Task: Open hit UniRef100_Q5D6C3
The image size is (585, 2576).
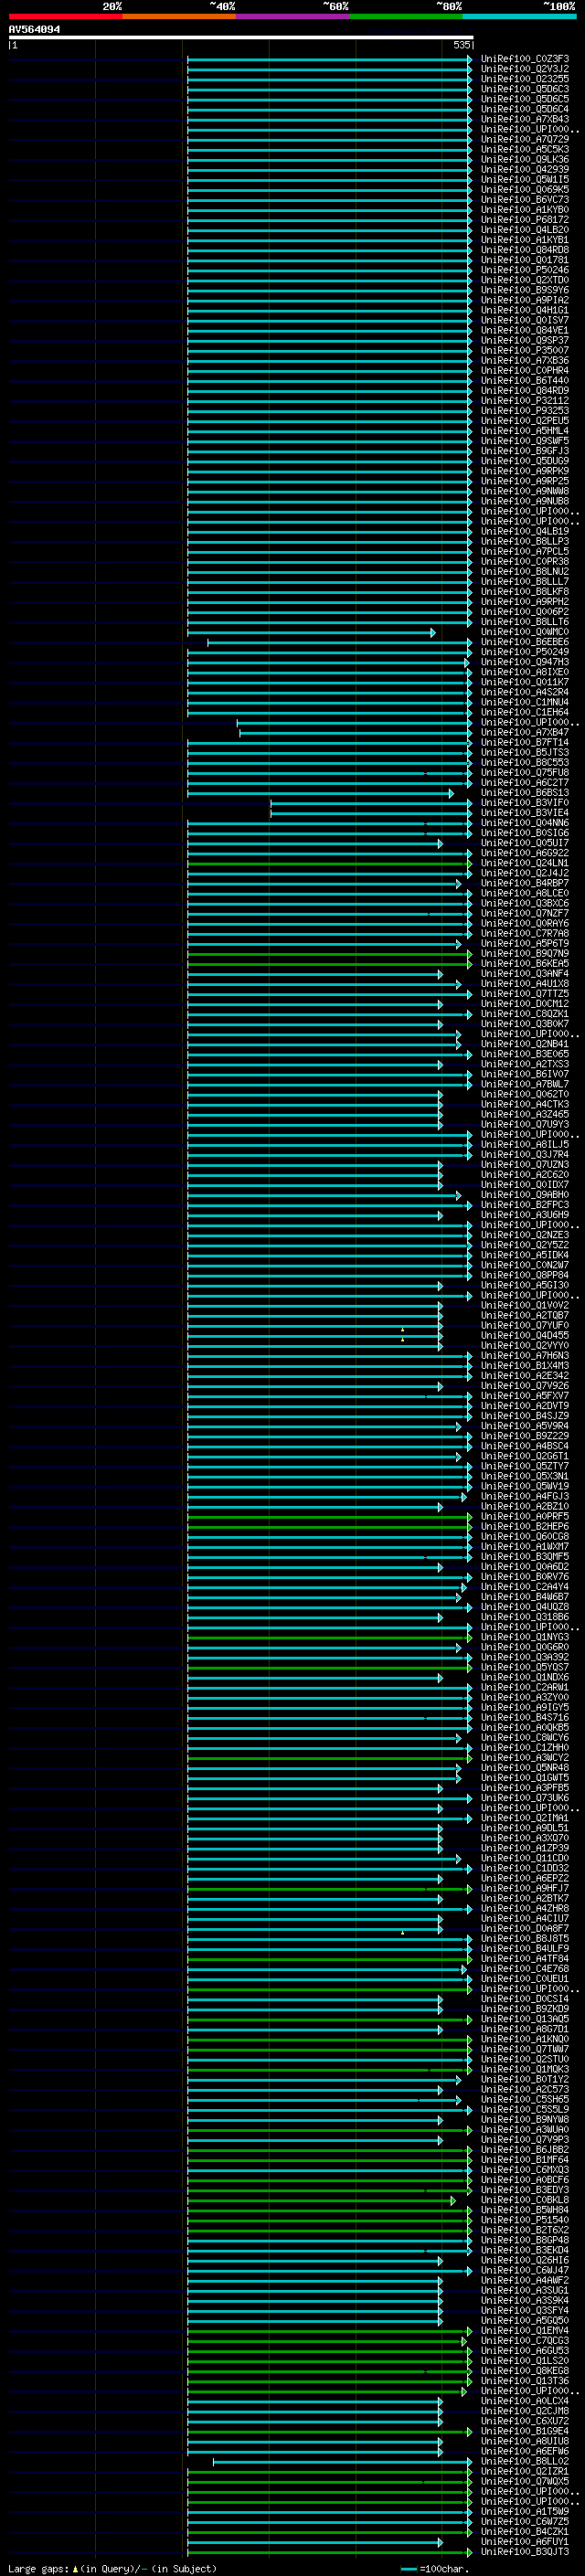Action: point(525,89)
